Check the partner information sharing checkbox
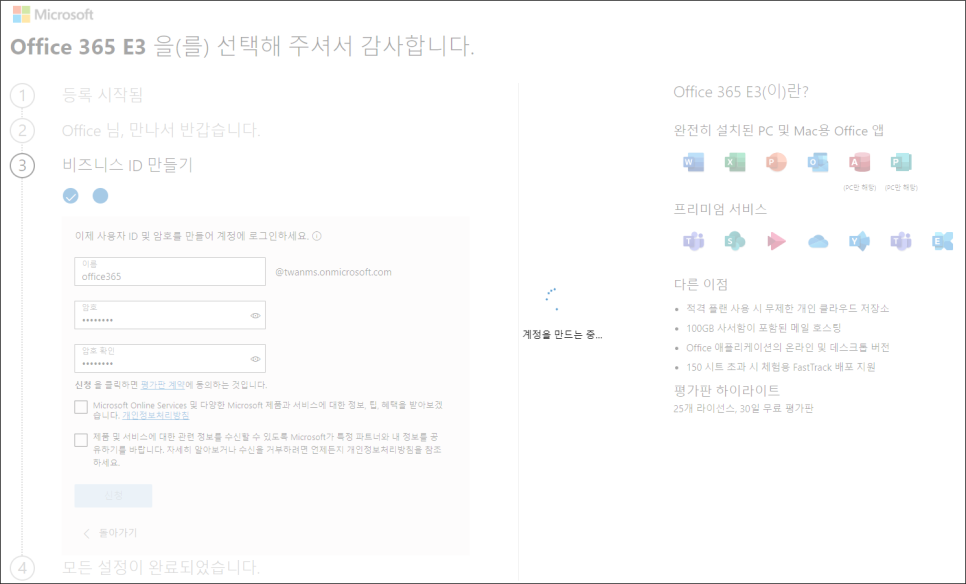The width and height of the screenshot is (966, 584). (81, 440)
